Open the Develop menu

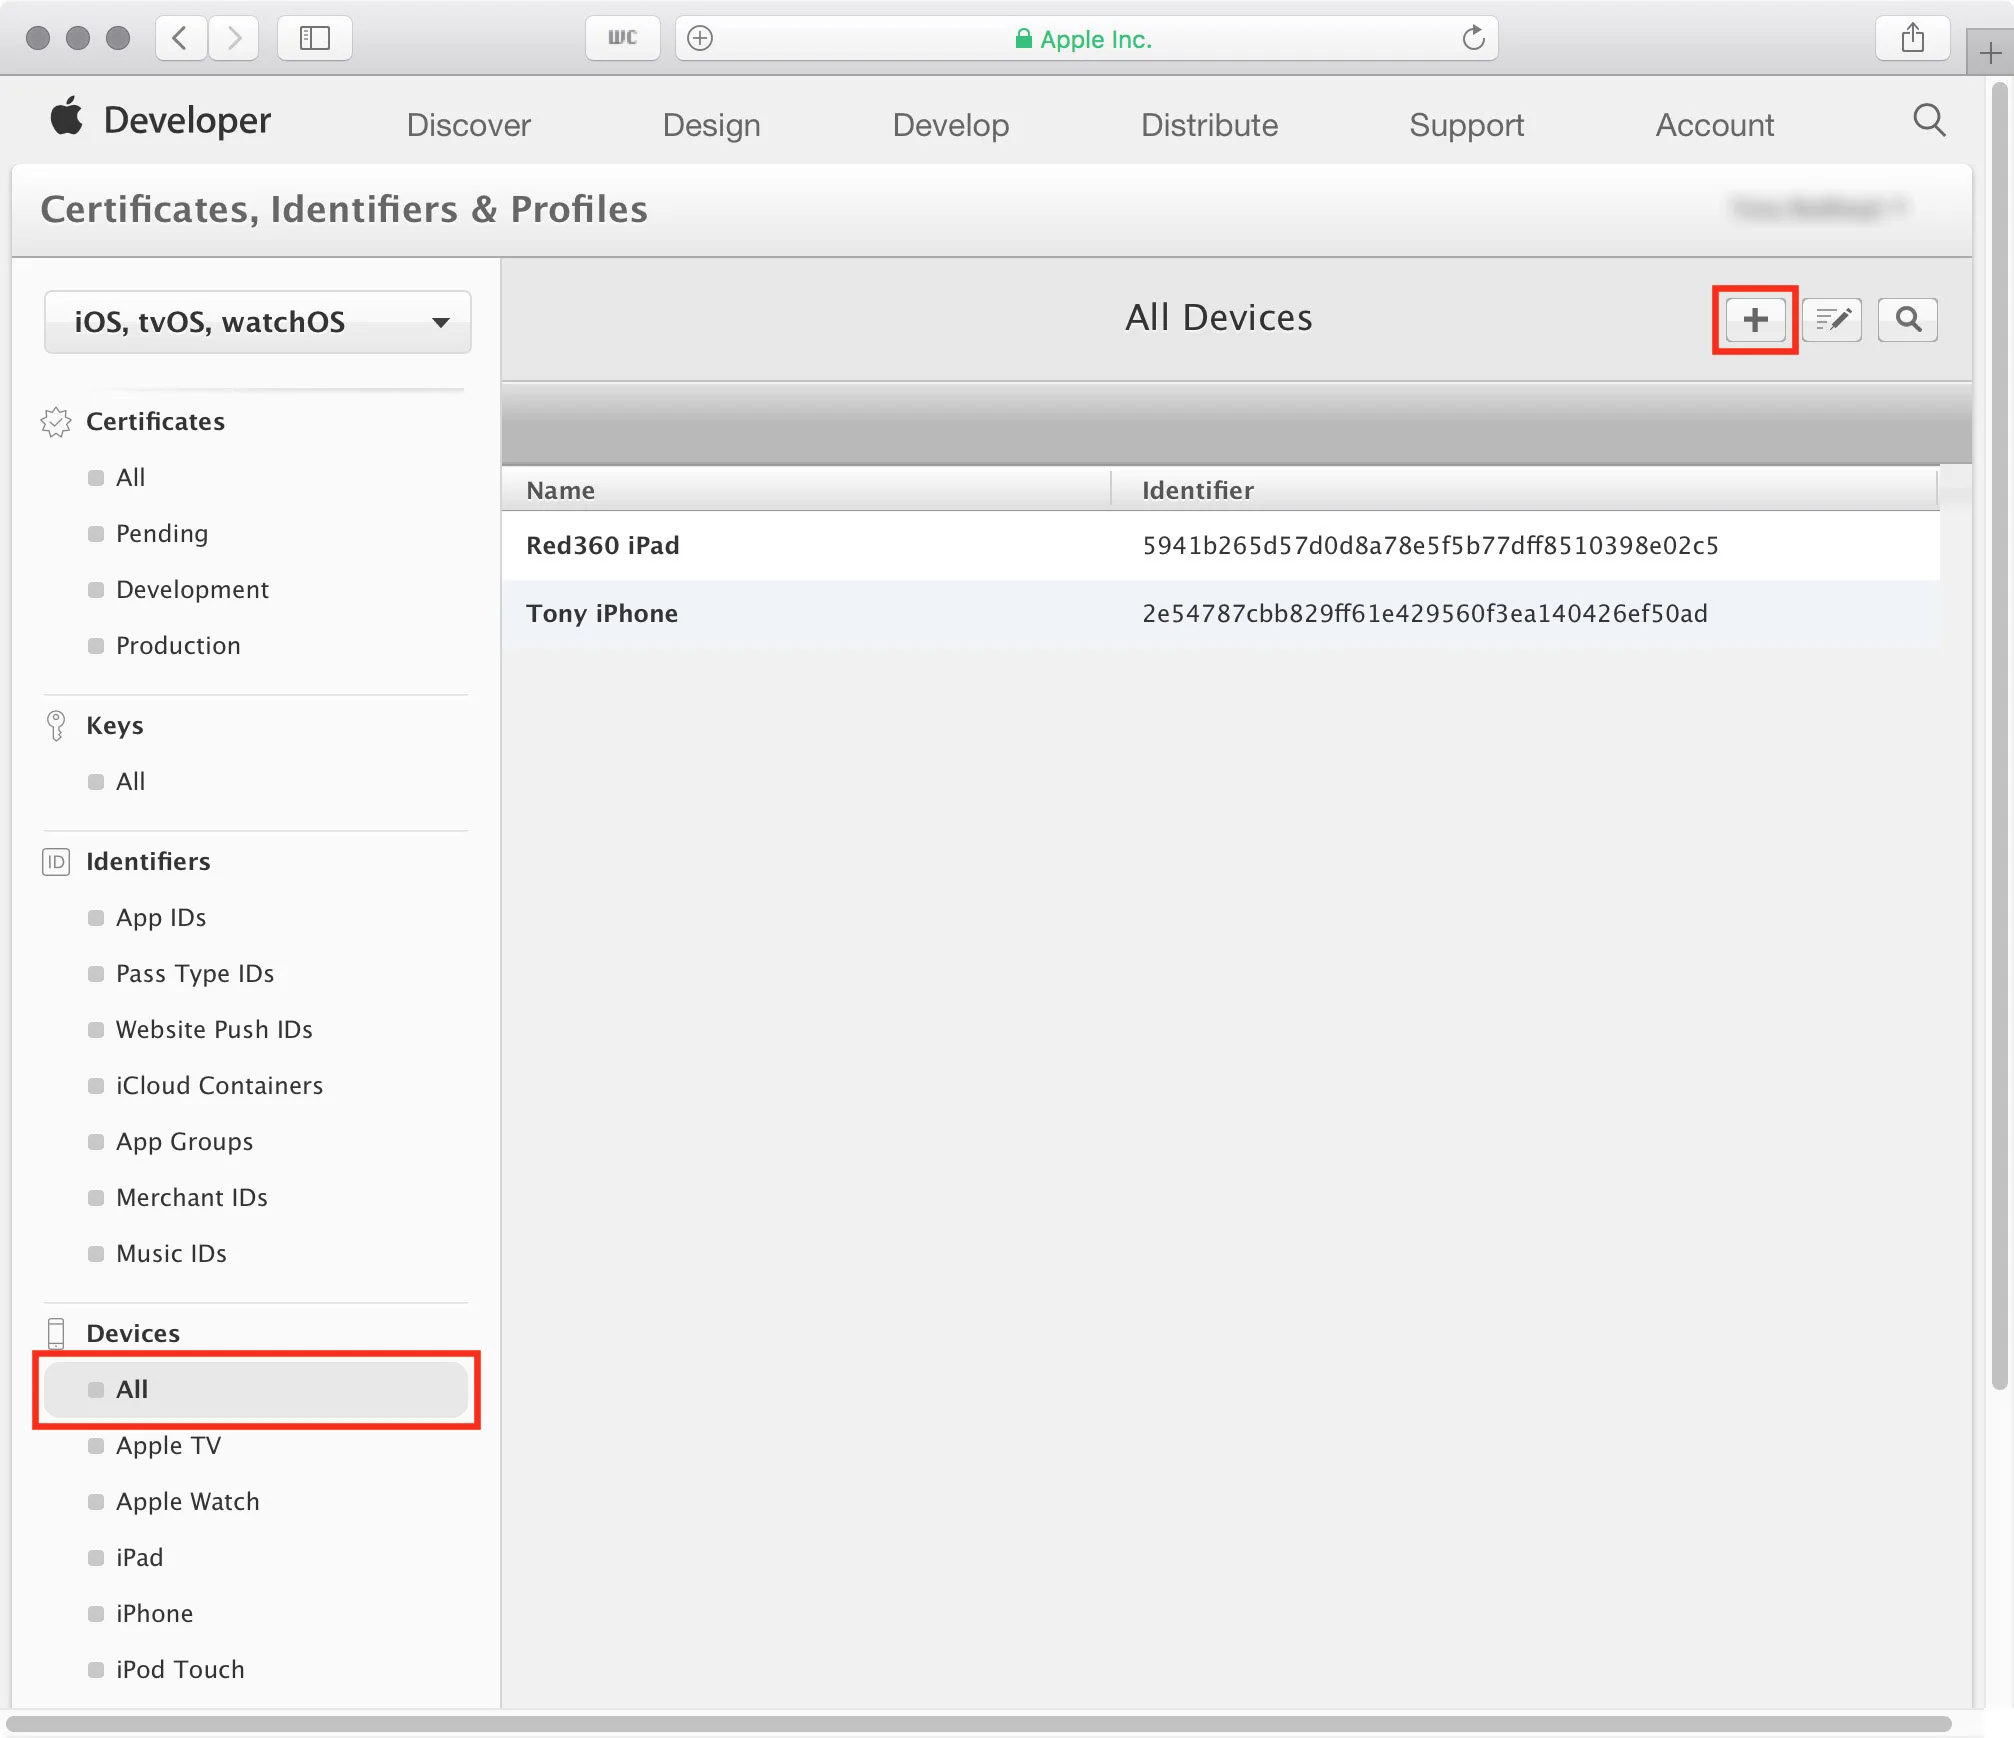pos(950,125)
